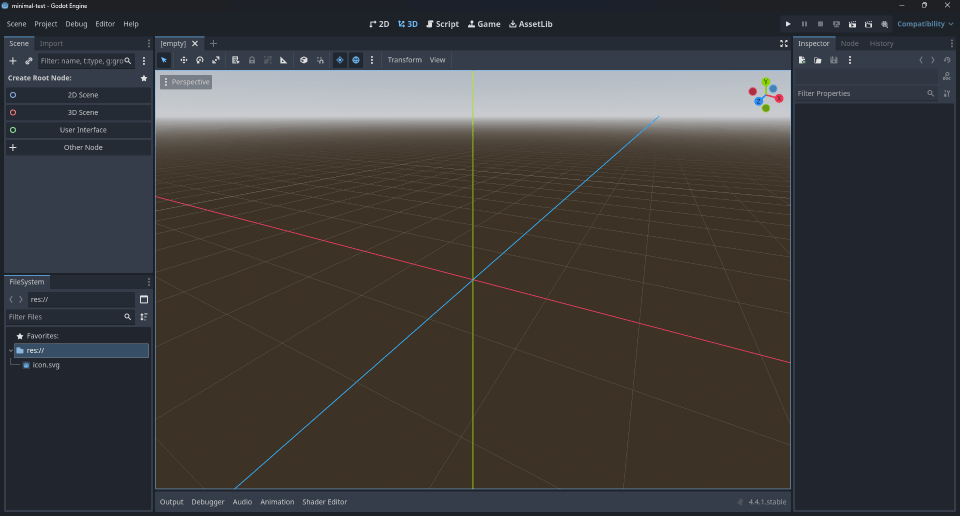Toggle favorite nodes star icon
Viewport: 960px width, 516px height.
tap(144, 78)
